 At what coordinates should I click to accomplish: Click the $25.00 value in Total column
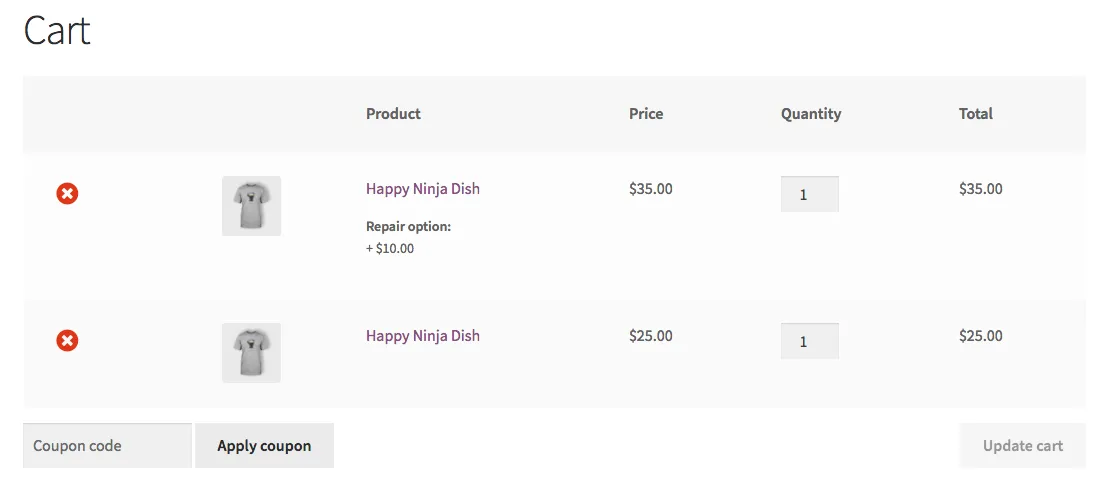tap(980, 336)
